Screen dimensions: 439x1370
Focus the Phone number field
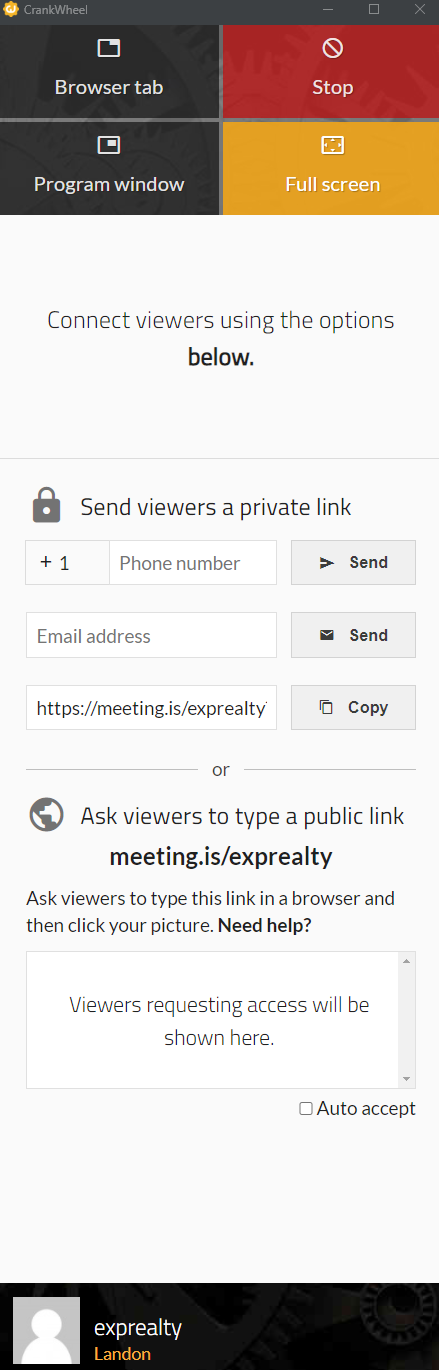[x=193, y=563]
